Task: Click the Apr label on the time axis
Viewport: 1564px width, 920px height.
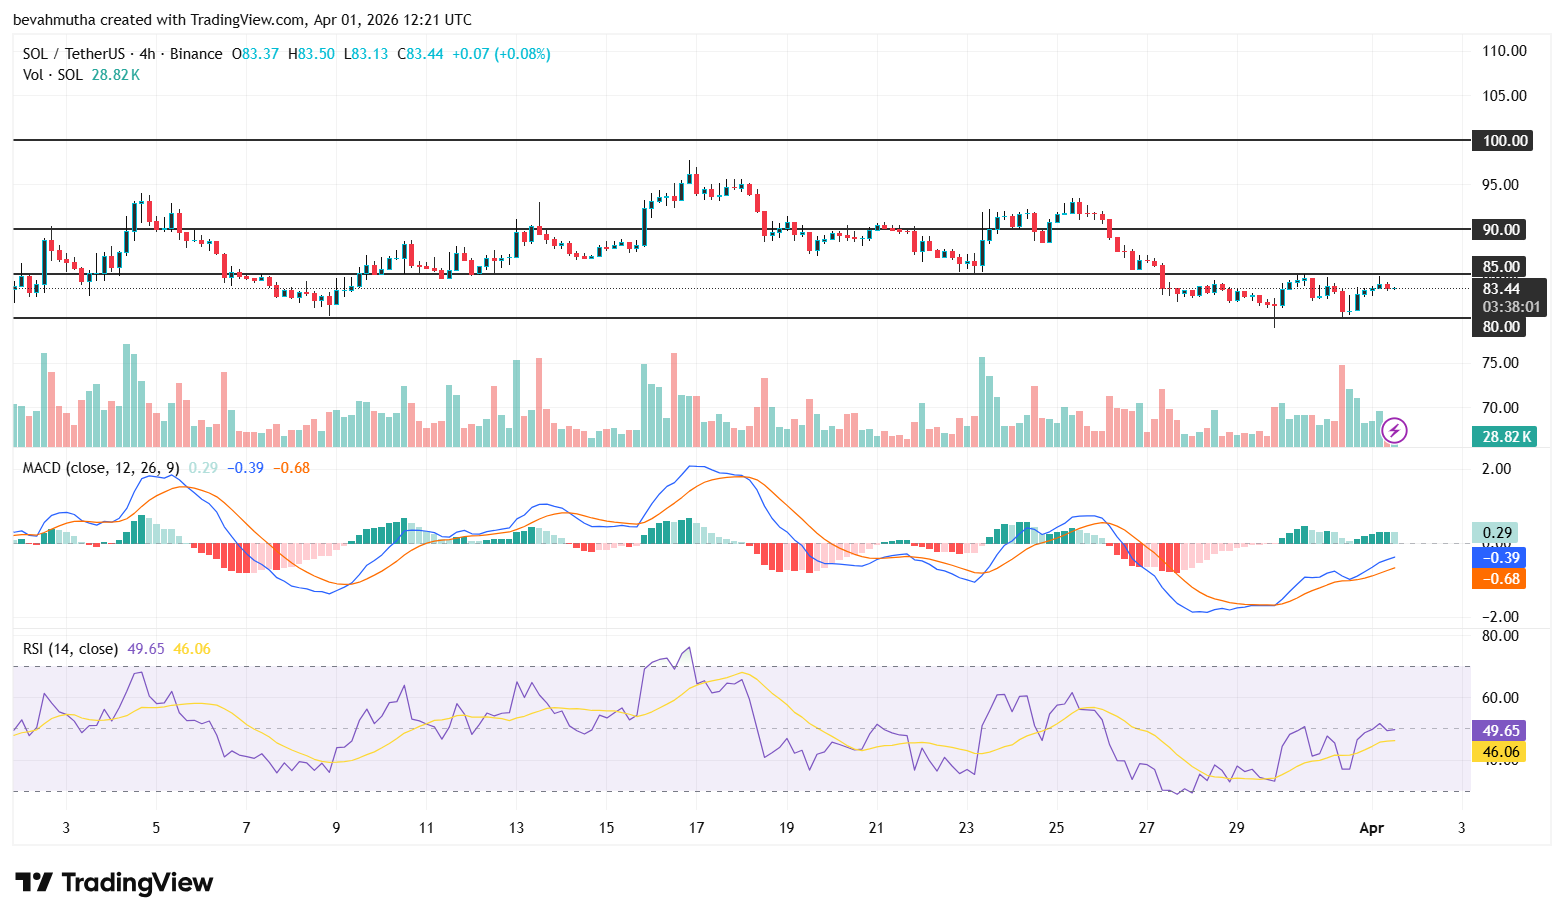Action: click(x=1371, y=828)
